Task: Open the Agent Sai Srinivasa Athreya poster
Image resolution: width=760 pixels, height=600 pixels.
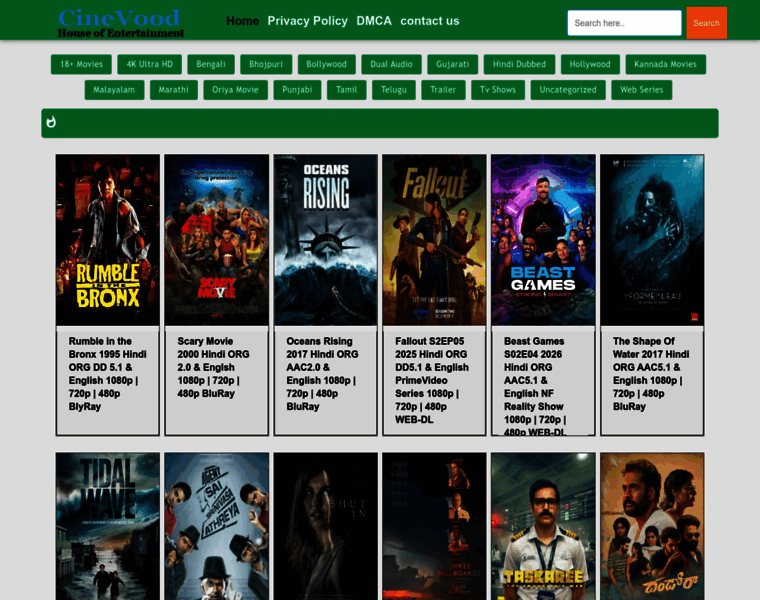Action: tap(217, 526)
